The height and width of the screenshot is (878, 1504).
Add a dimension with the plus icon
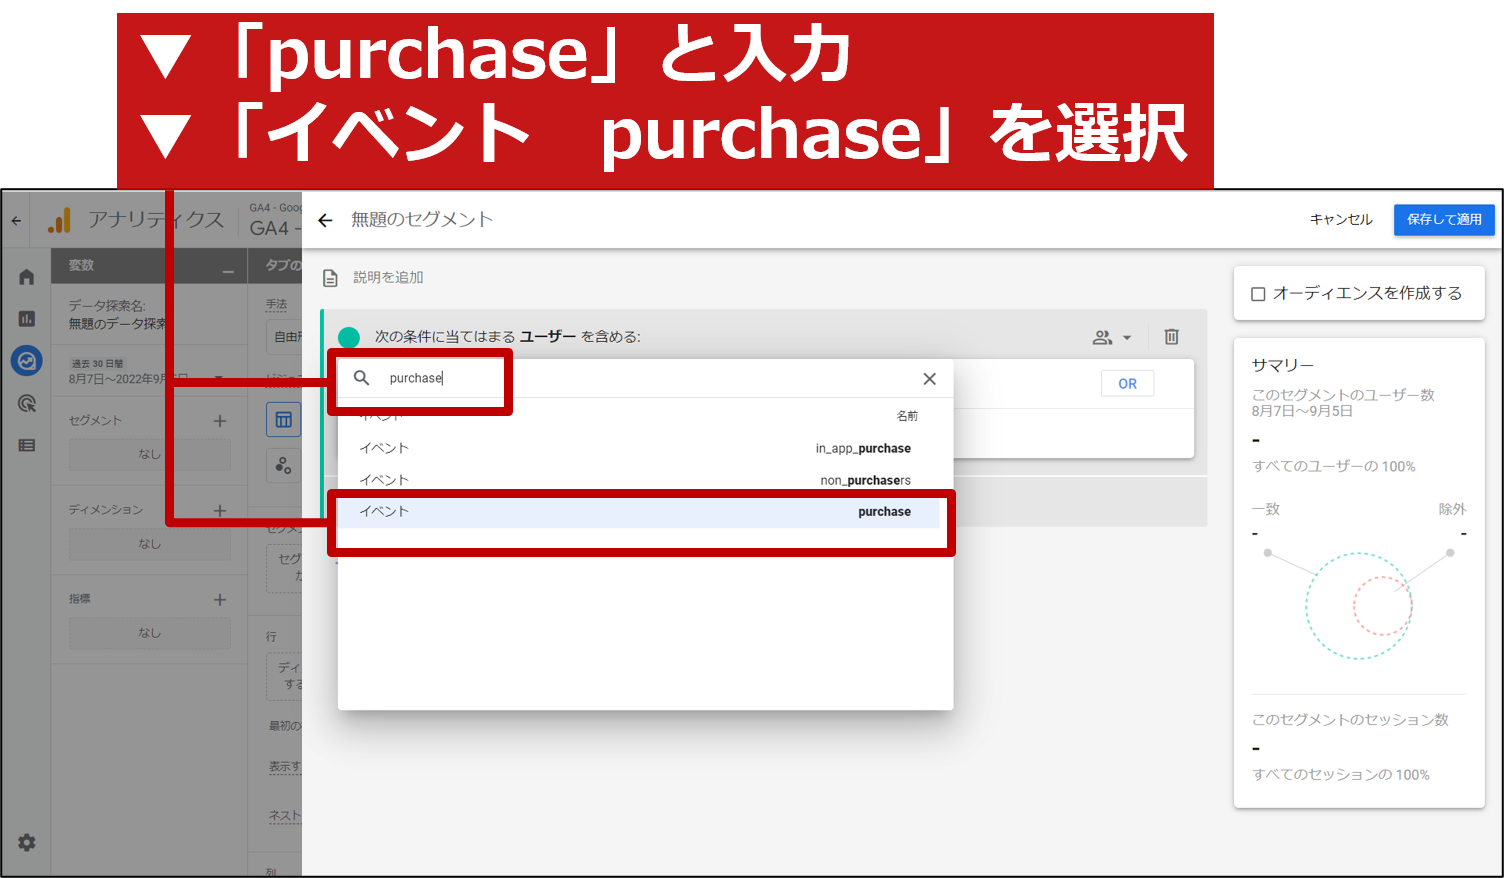[220, 510]
